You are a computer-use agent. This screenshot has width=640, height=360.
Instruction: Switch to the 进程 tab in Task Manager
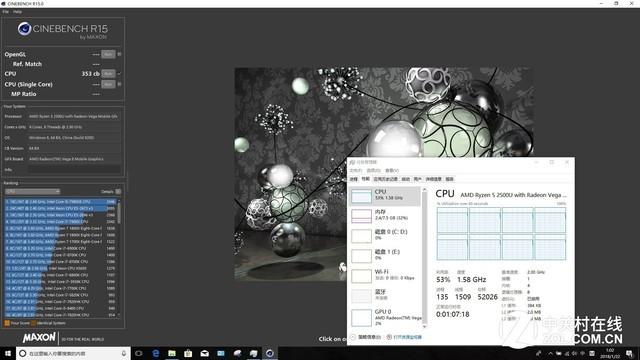coord(354,179)
